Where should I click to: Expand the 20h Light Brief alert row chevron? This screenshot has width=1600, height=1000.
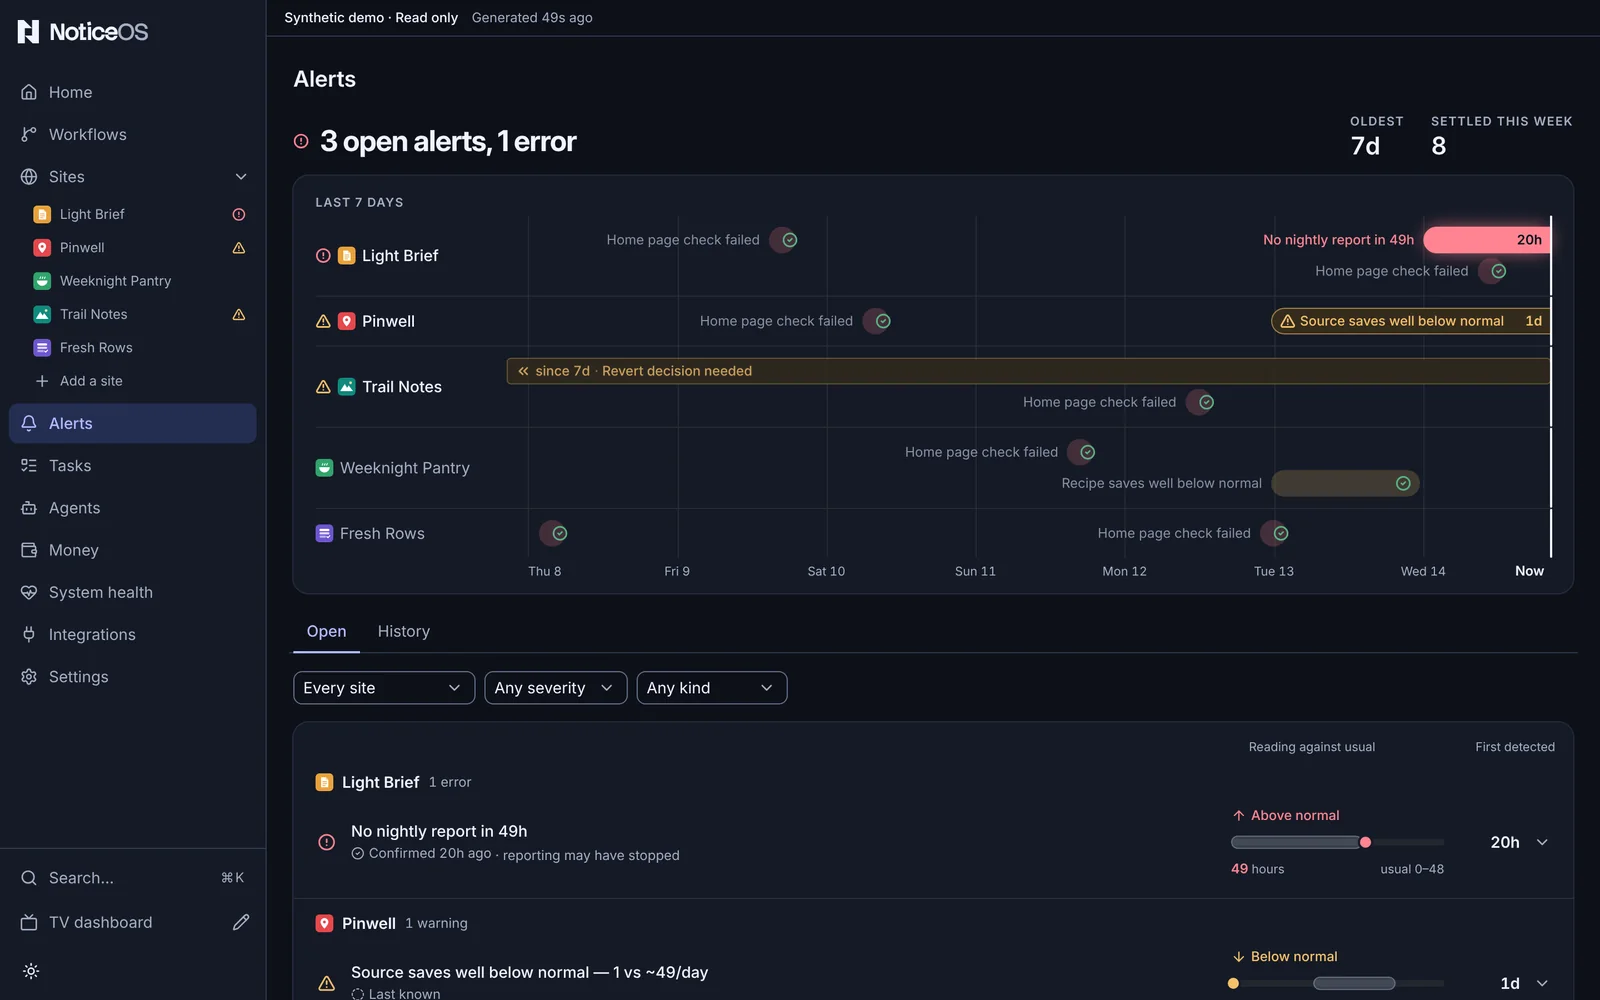(1542, 842)
